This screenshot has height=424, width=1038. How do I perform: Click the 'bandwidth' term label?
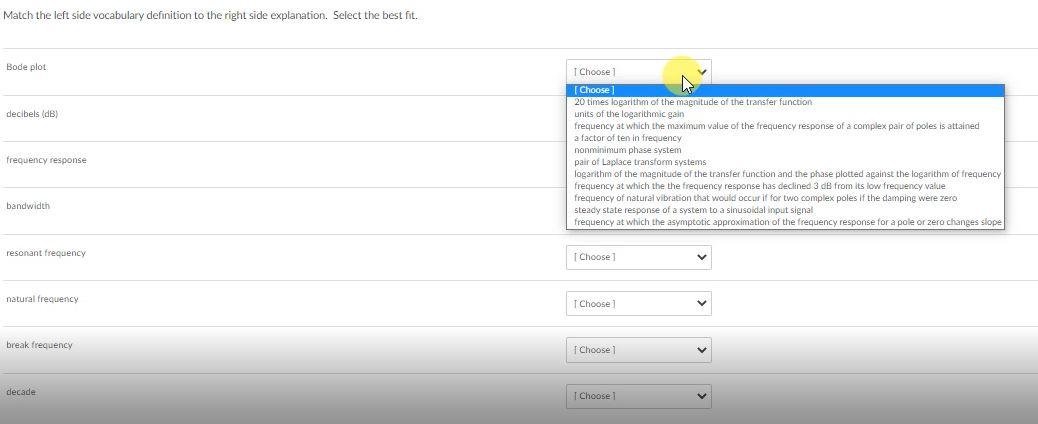(28, 206)
